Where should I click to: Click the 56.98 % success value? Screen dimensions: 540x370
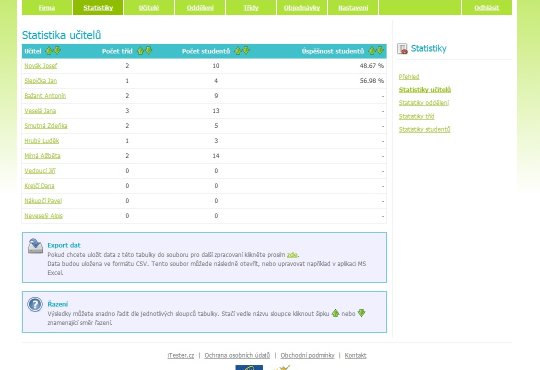372,81
